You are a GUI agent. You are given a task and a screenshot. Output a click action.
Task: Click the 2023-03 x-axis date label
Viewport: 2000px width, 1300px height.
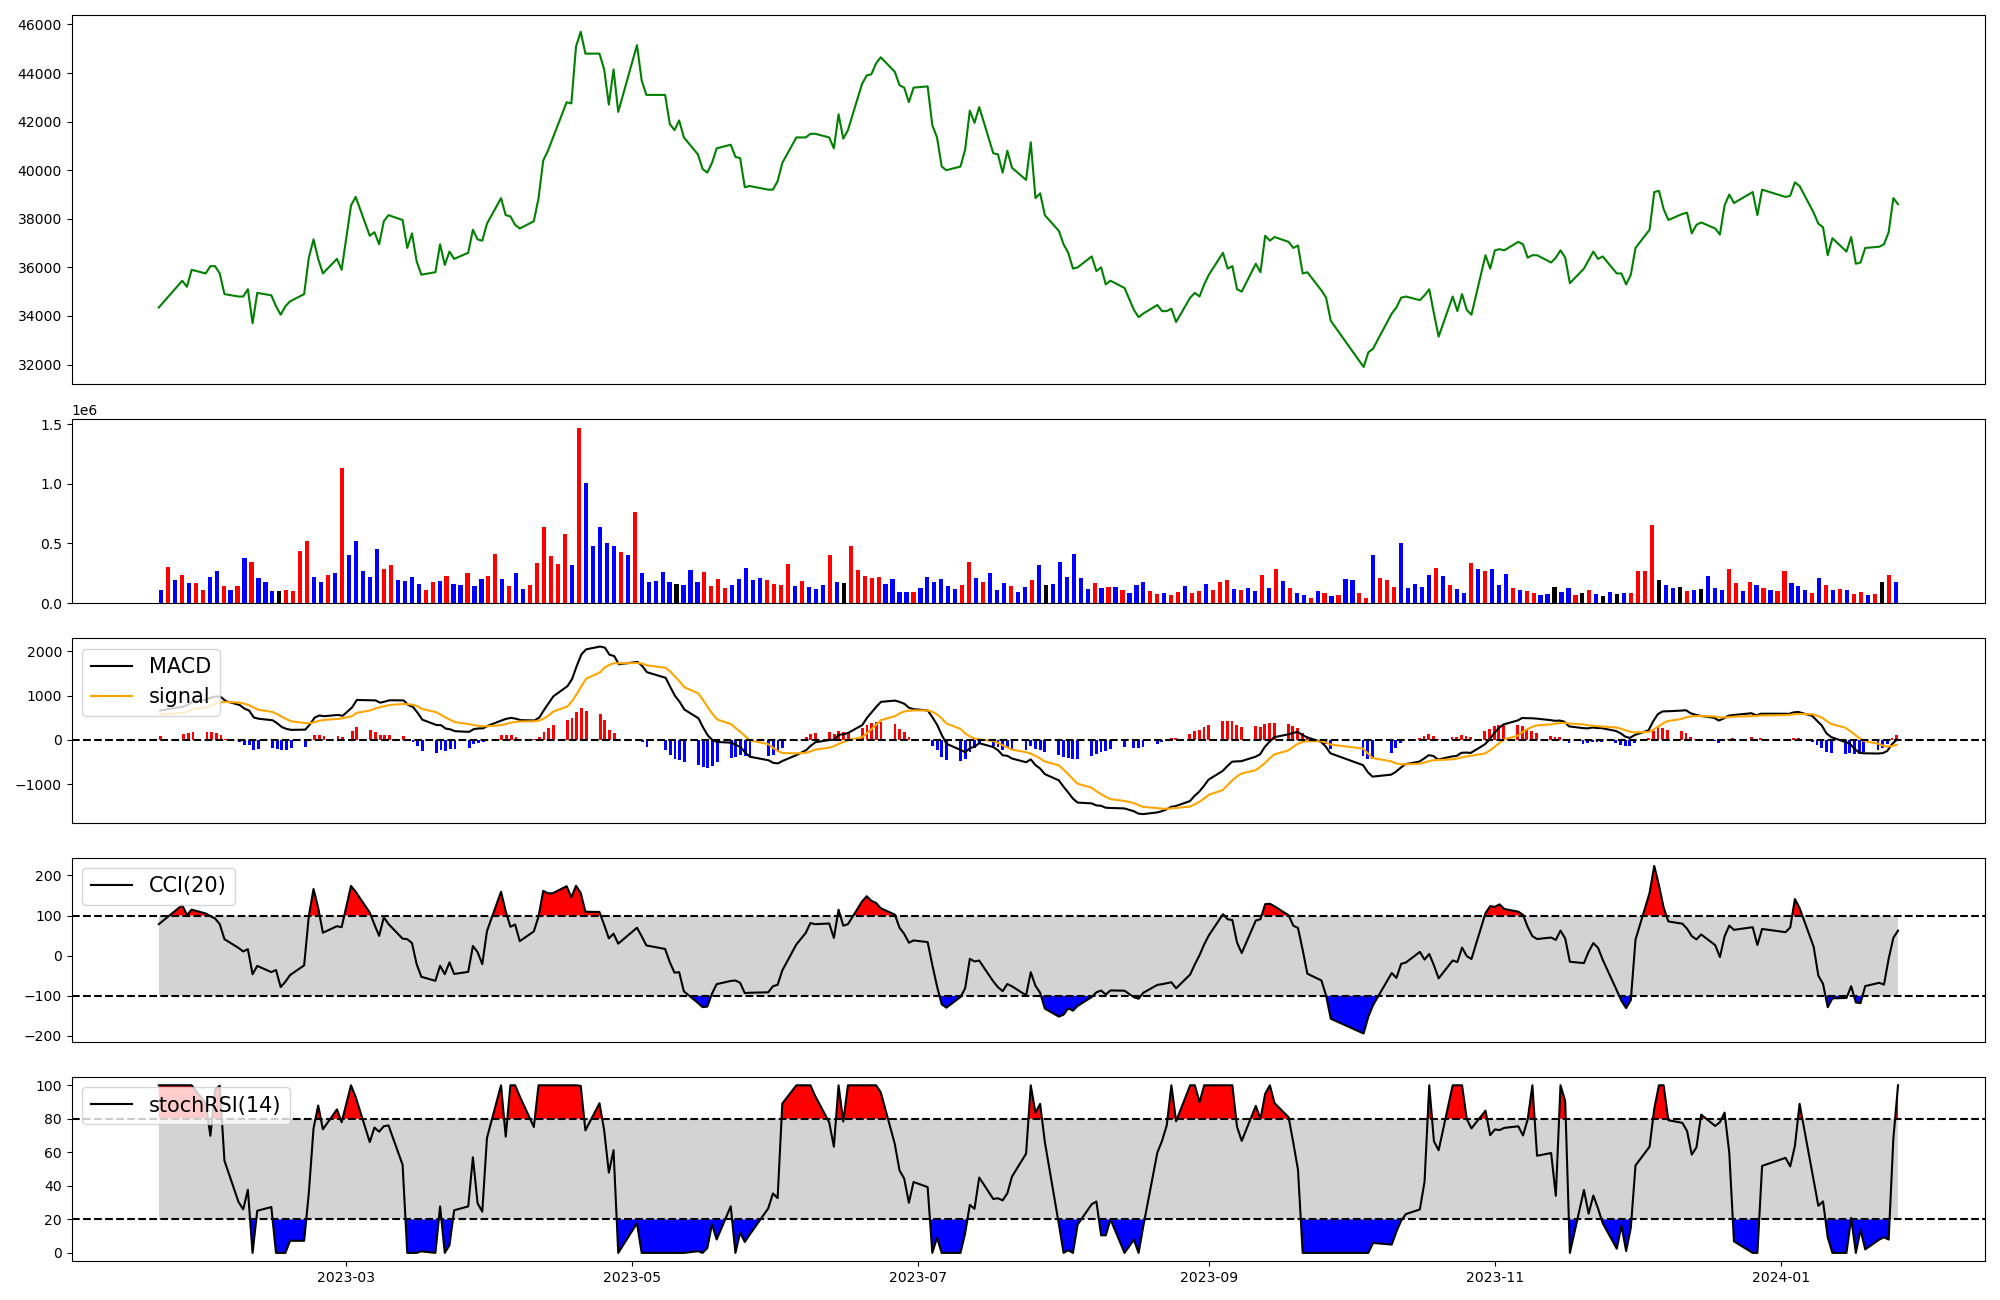point(346,1277)
